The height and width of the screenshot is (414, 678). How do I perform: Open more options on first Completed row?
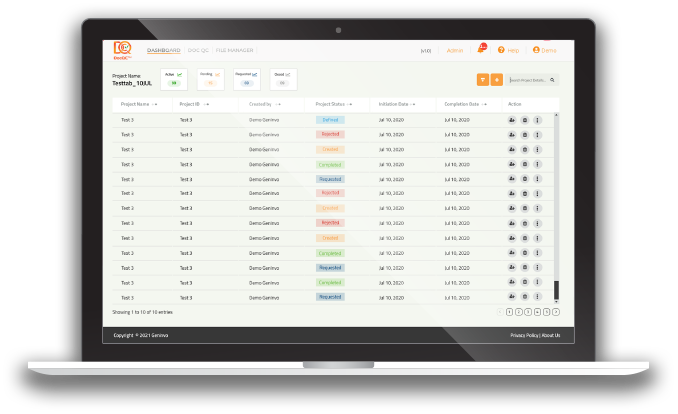[x=537, y=164]
